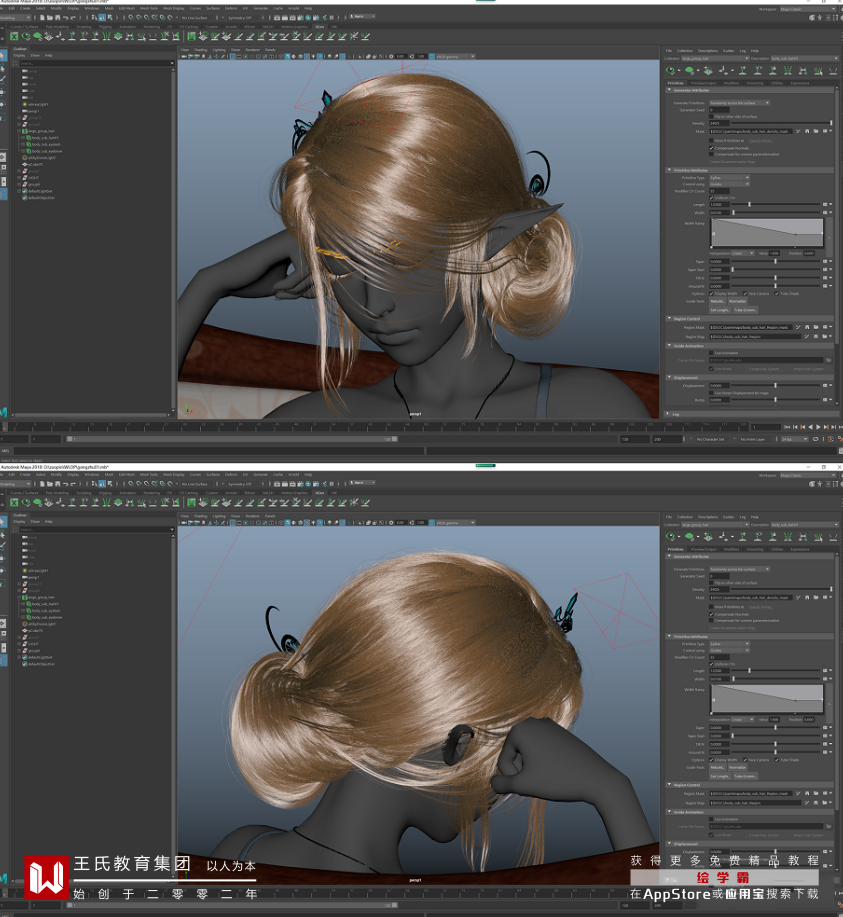Click step-back-one-key button in upper window

tap(802, 427)
